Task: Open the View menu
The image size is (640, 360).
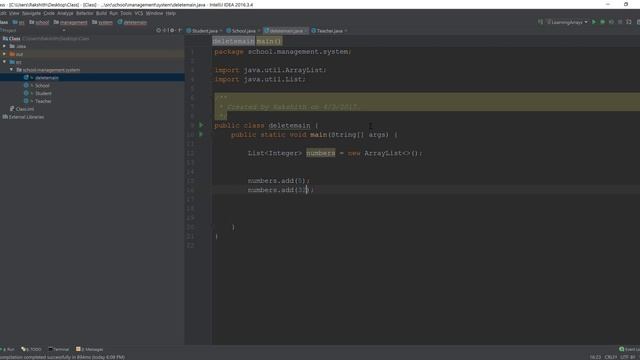Action: tap(14, 13)
